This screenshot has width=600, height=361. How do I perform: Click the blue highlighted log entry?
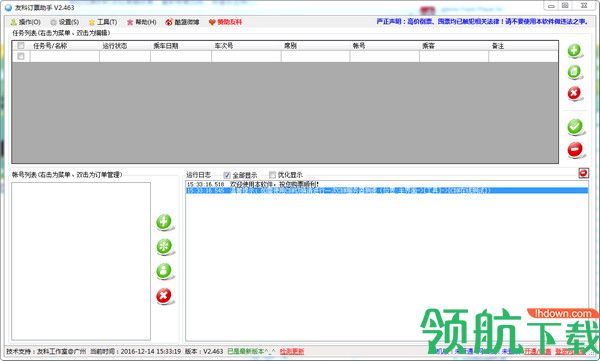(387, 190)
